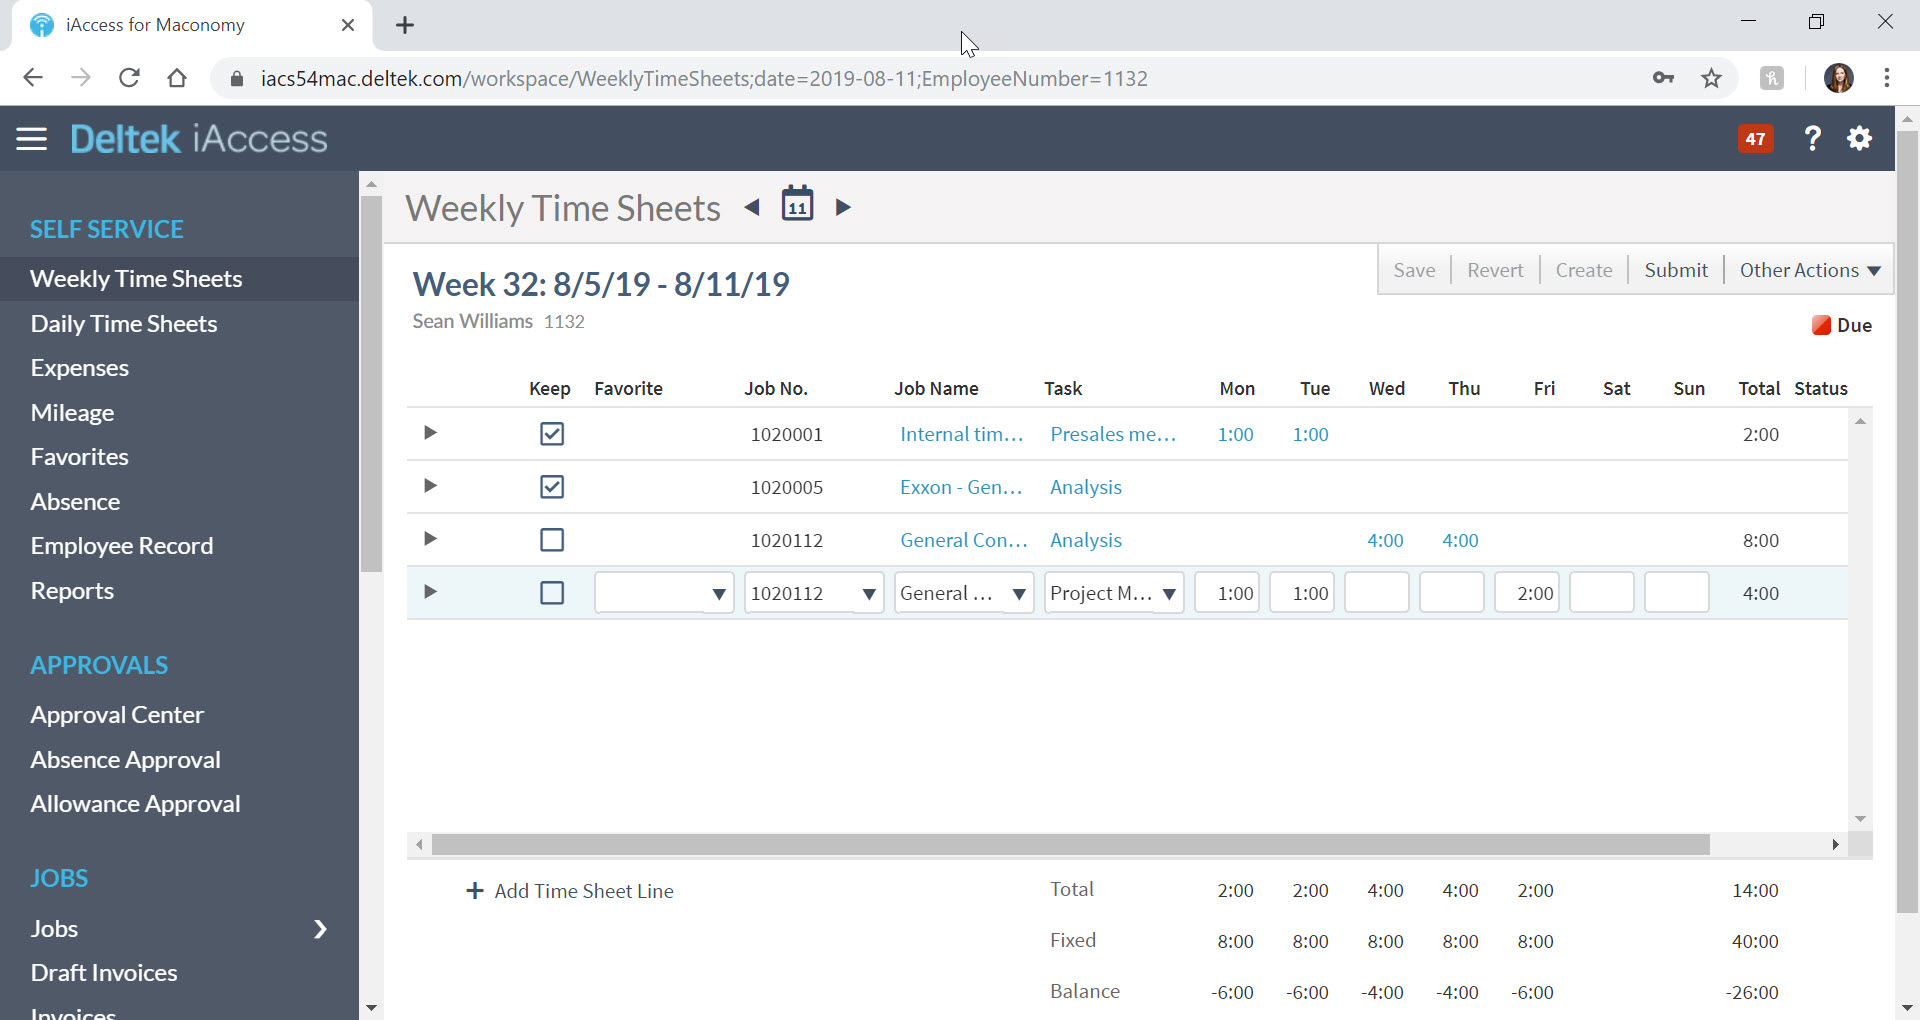Open the hamburger navigation menu

click(31, 139)
